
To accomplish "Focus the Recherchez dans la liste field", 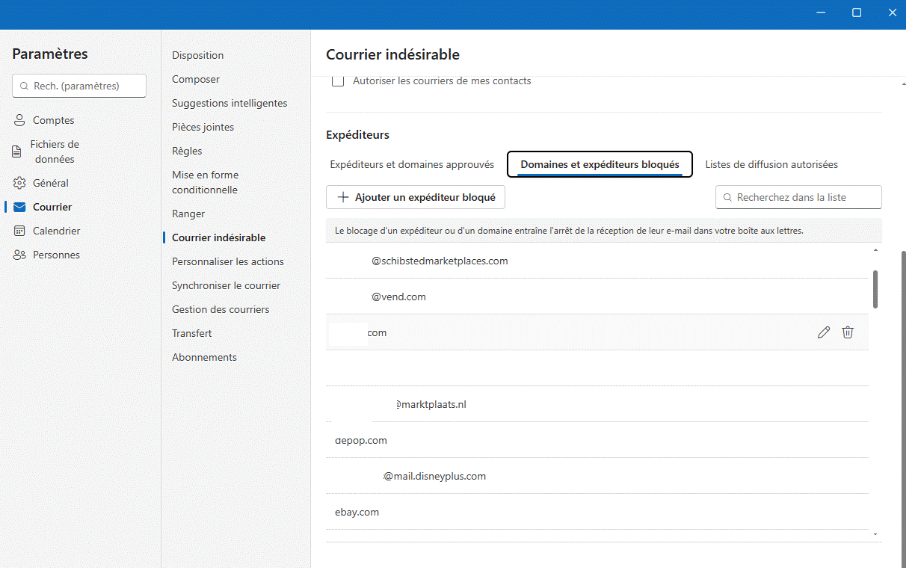I will tap(798, 197).
